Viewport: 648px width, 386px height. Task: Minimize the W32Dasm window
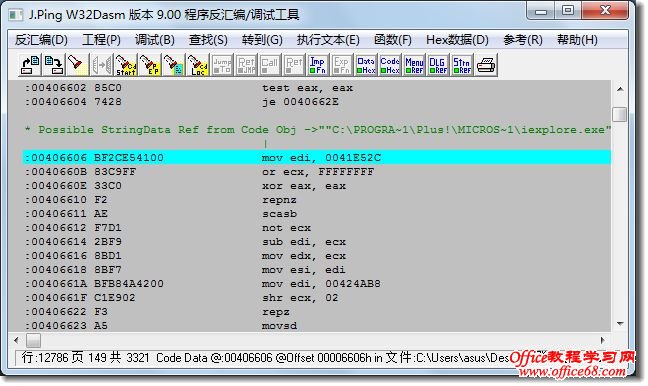541,11
